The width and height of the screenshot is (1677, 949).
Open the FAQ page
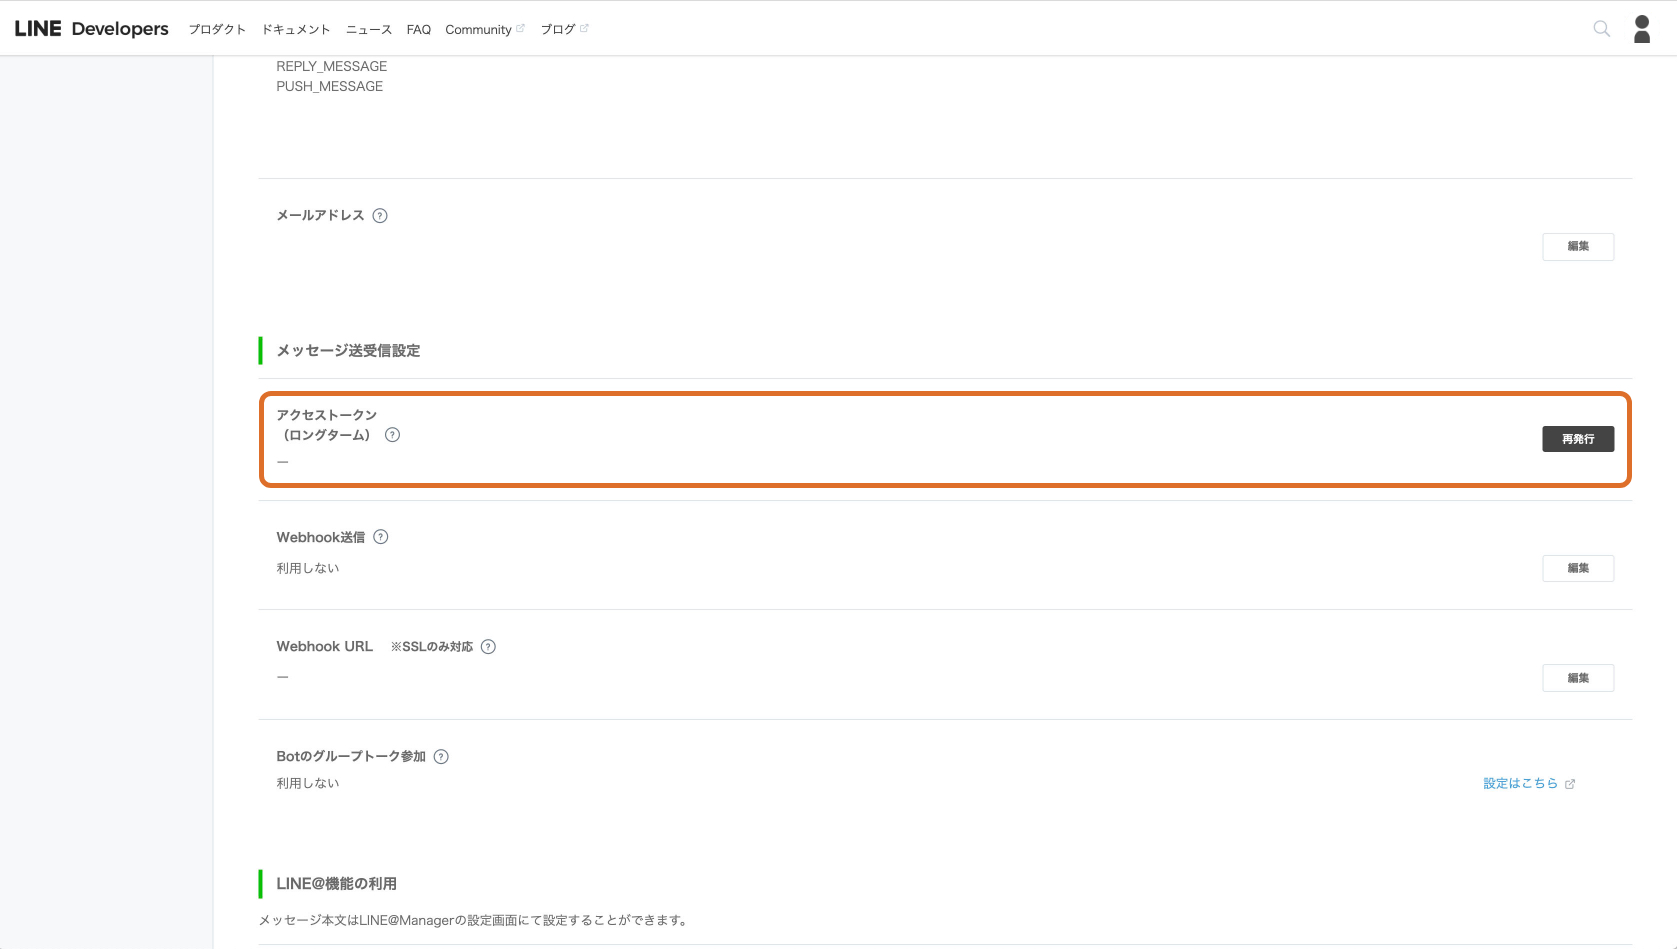(418, 30)
